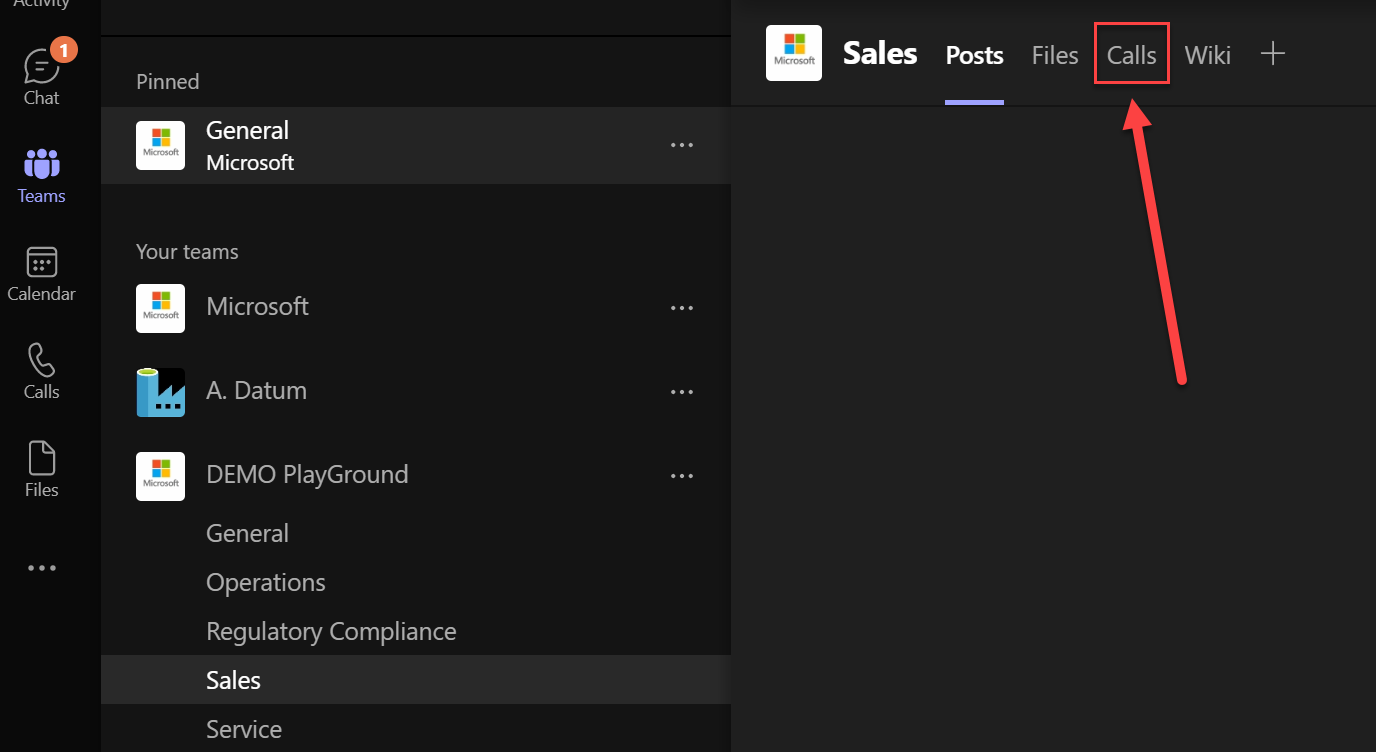Viewport: 1376px width, 752px height.
Task: Open Files from the left sidebar
Action: click(41, 469)
